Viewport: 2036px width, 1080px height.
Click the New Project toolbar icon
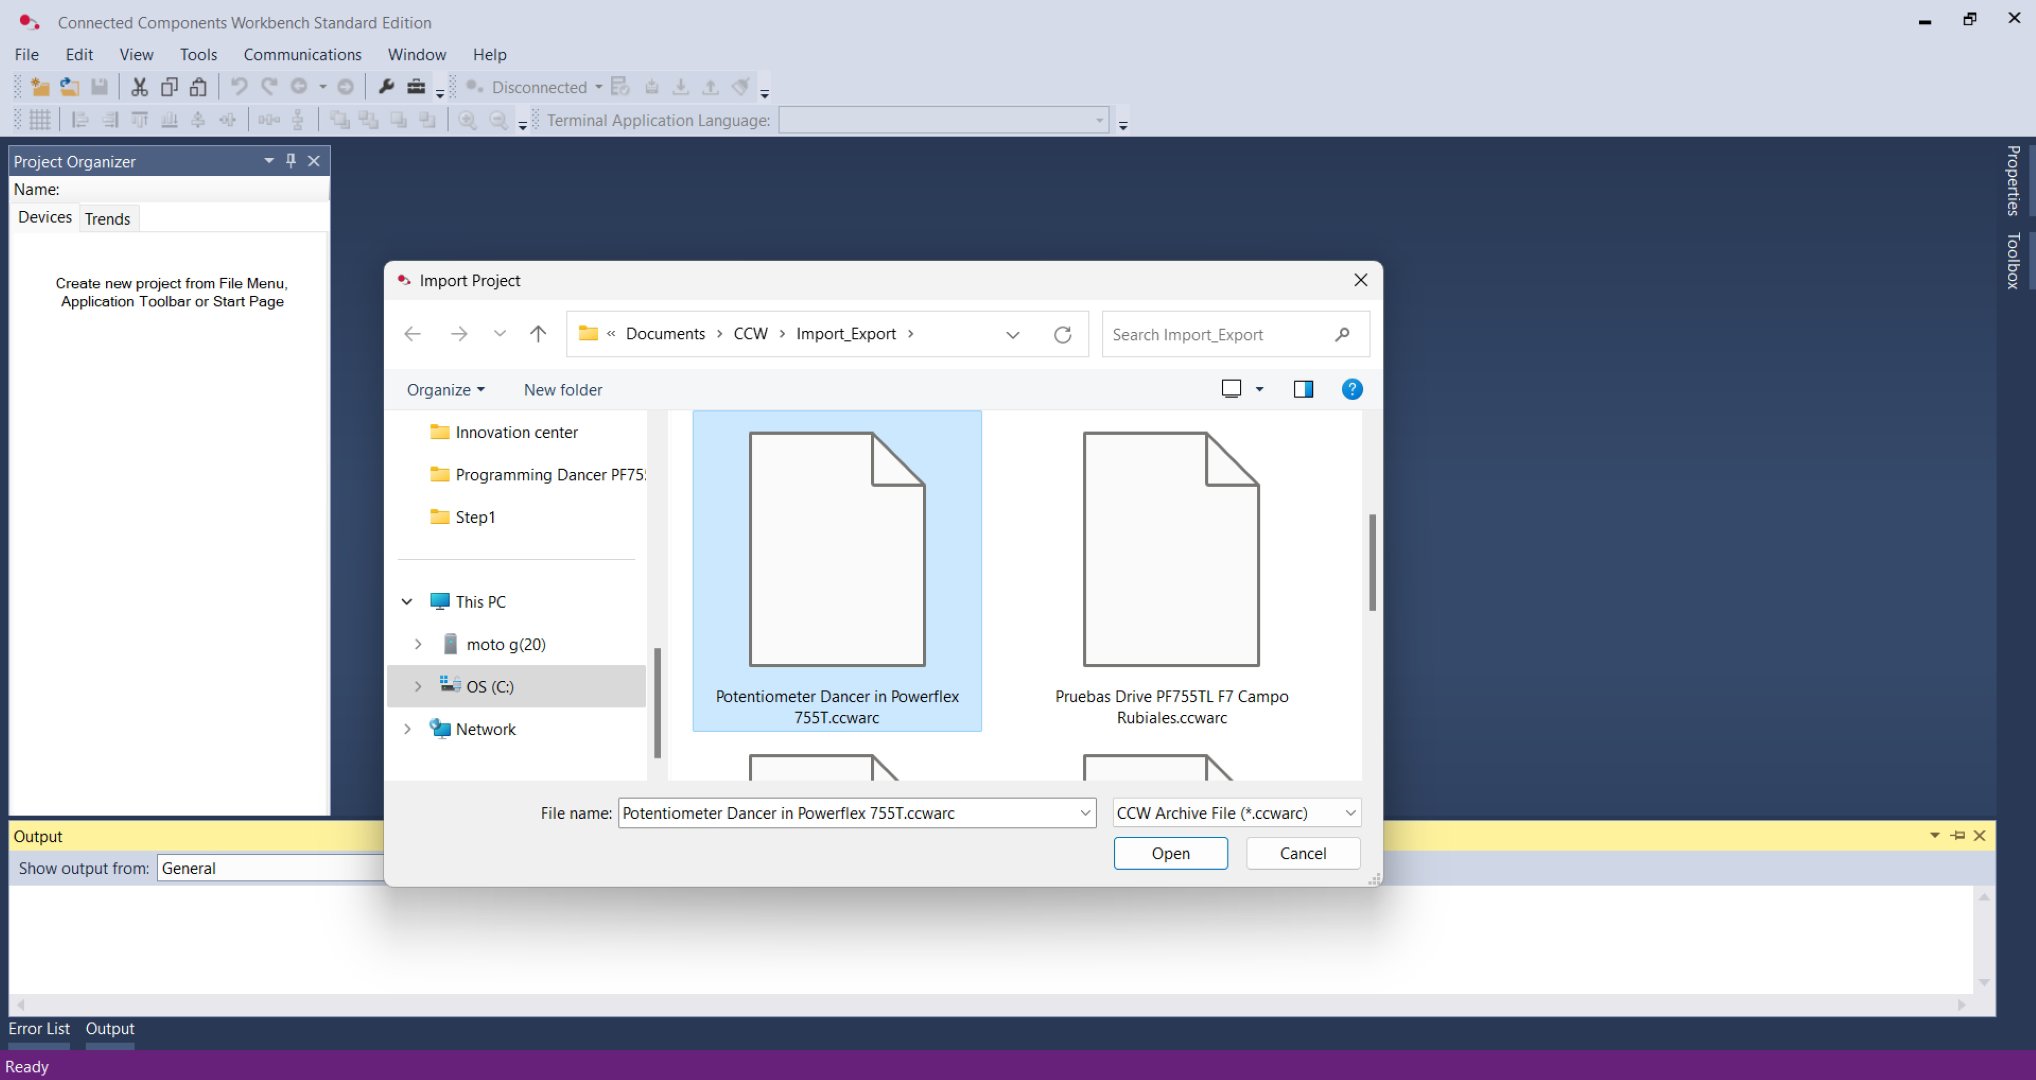40,87
